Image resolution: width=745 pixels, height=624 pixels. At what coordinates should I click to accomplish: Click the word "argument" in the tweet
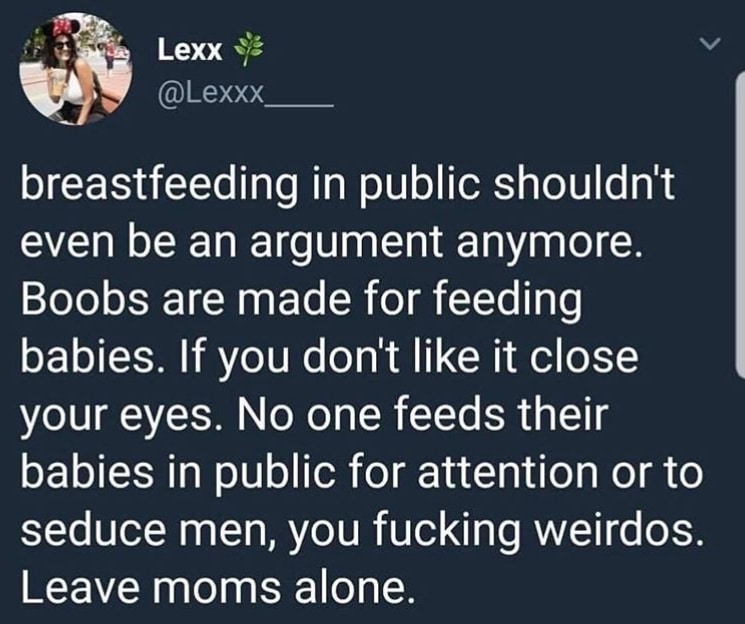click(x=346, y=245)
